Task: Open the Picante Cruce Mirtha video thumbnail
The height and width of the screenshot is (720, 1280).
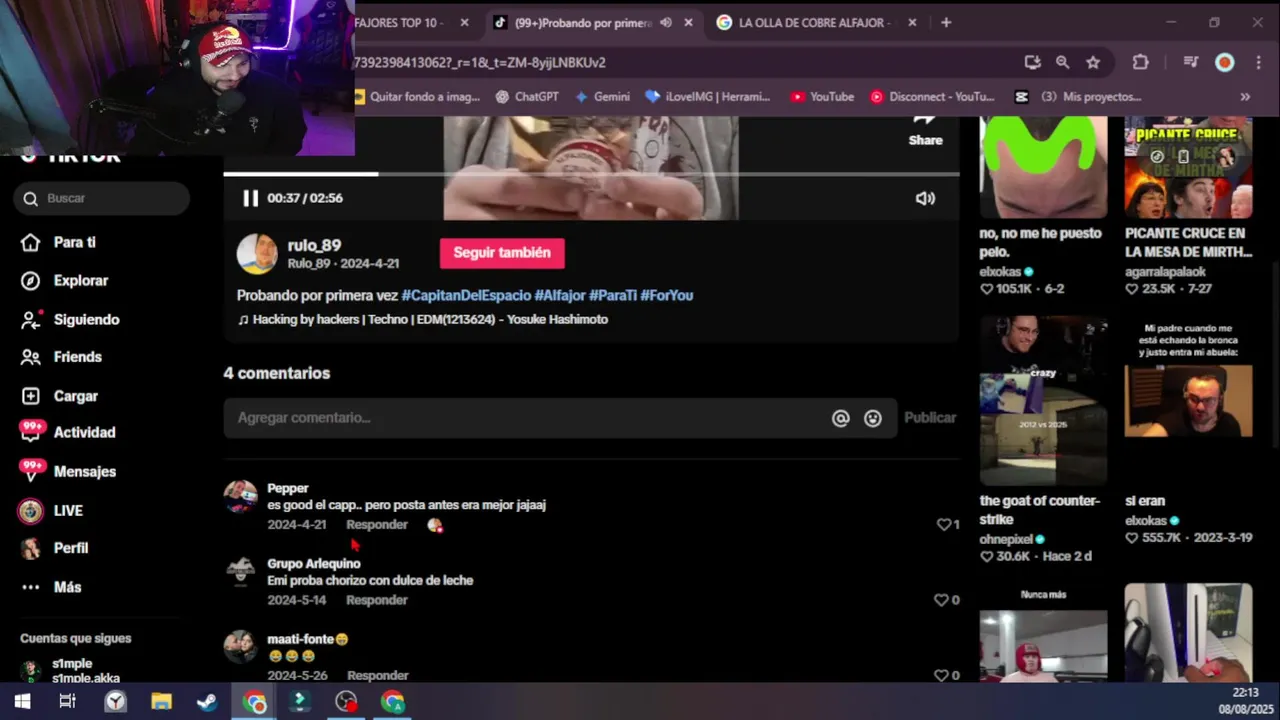Action: point(1188,167)
